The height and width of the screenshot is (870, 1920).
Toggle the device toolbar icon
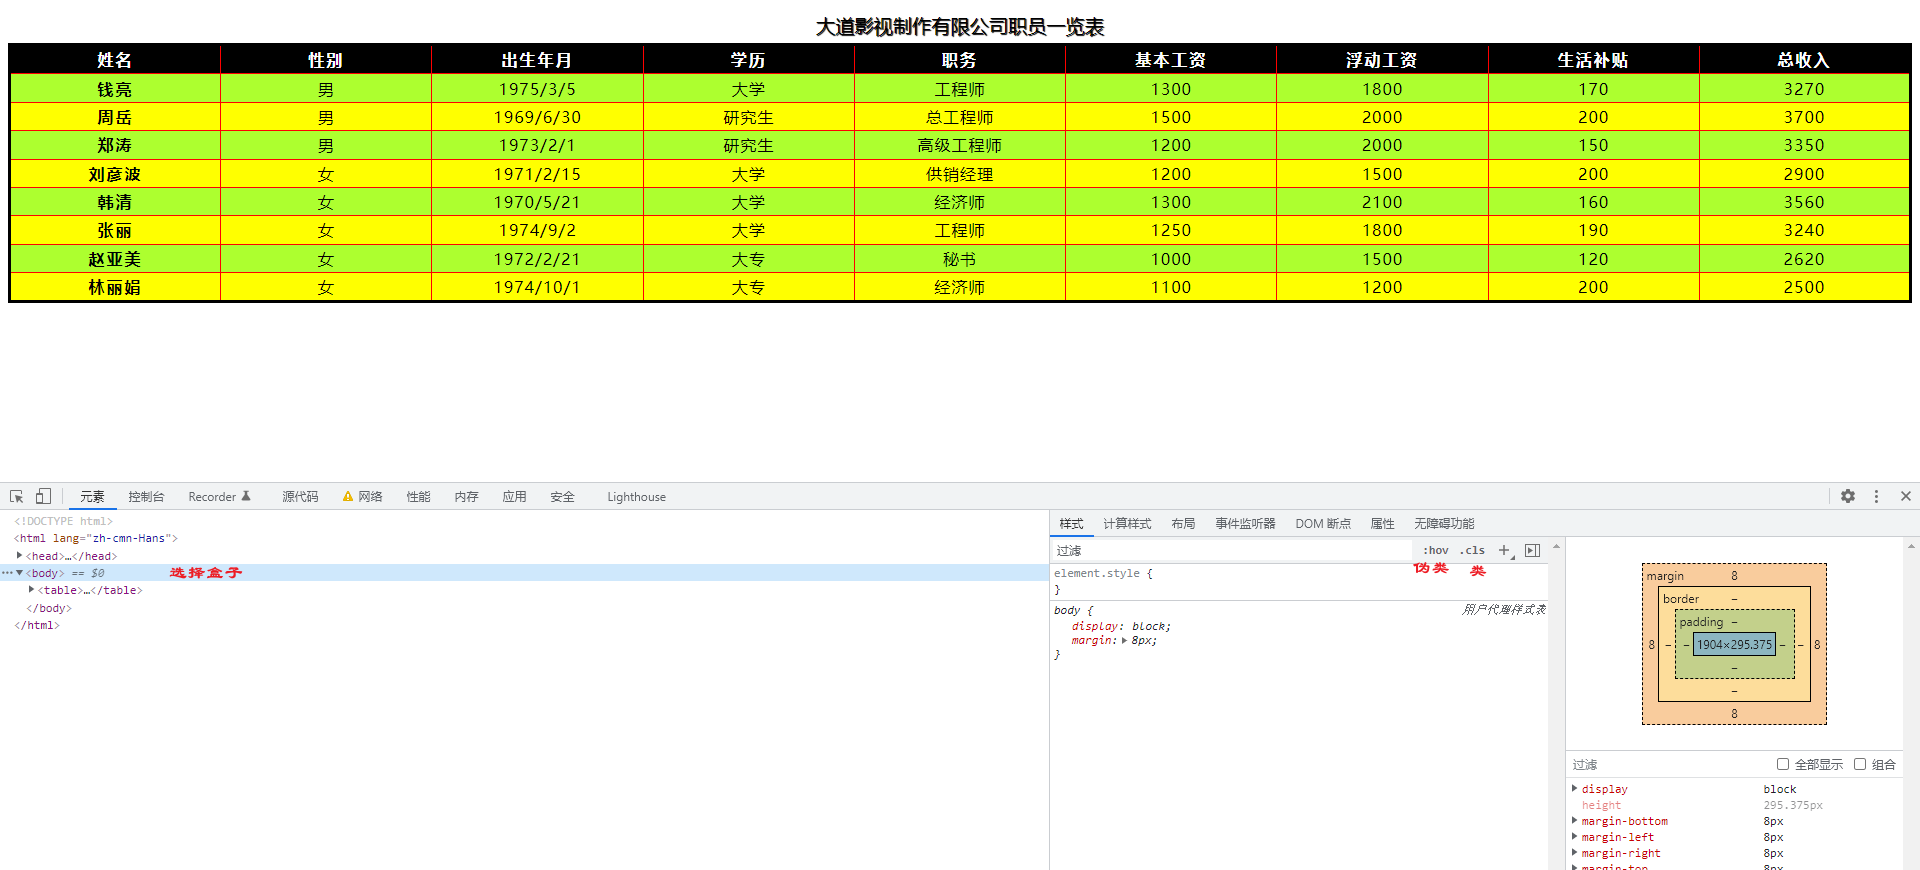(x=43, y=497)
